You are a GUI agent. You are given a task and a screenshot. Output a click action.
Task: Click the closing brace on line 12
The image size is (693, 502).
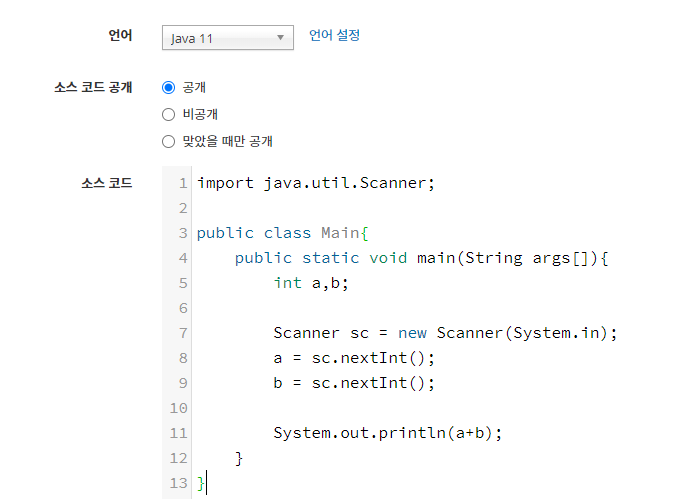(x=239, y=458)
